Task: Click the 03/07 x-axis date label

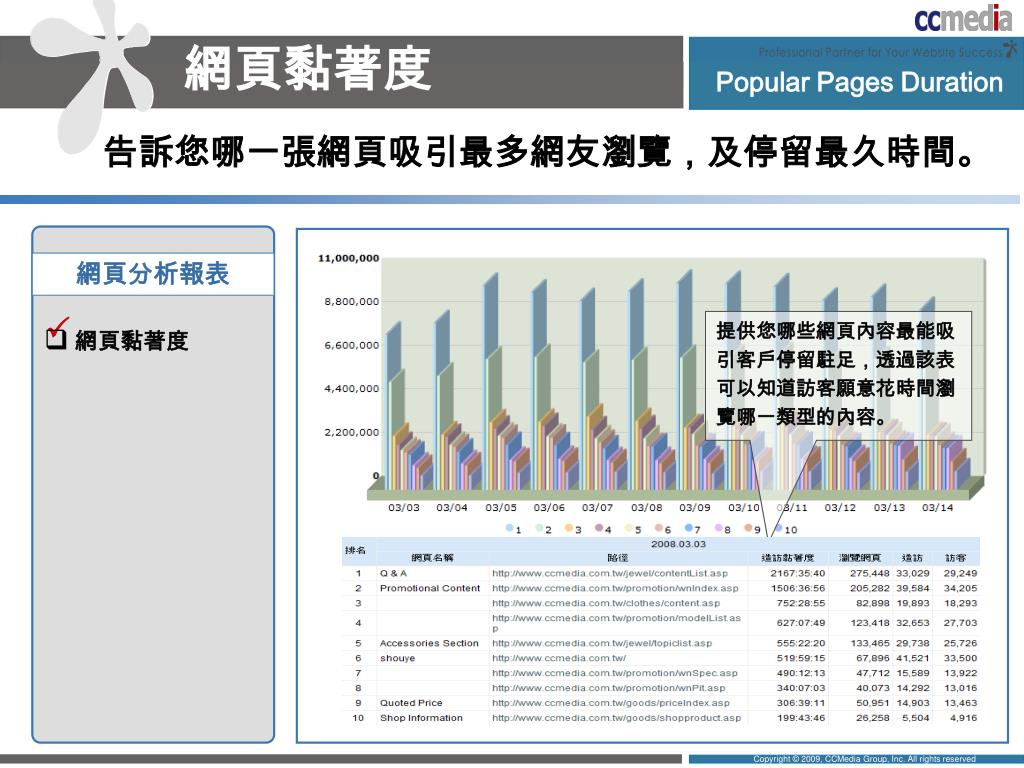Action: (598, 507)
